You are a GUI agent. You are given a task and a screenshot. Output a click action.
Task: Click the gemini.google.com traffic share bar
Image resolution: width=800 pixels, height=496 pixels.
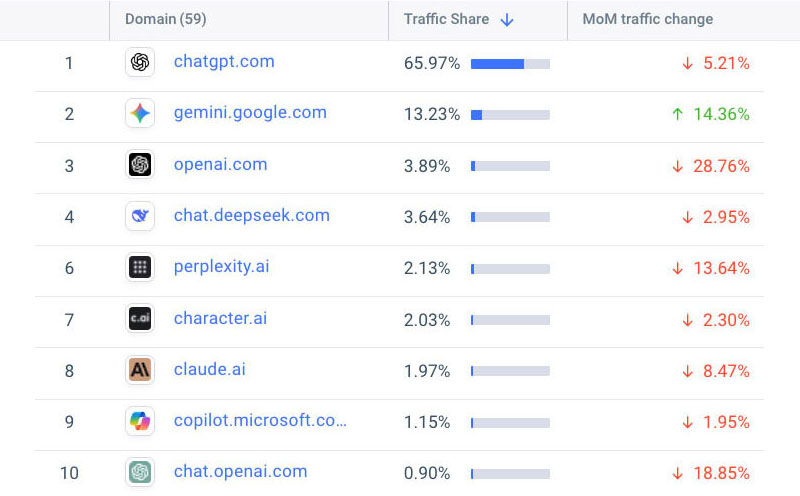(x=510, y=115)
